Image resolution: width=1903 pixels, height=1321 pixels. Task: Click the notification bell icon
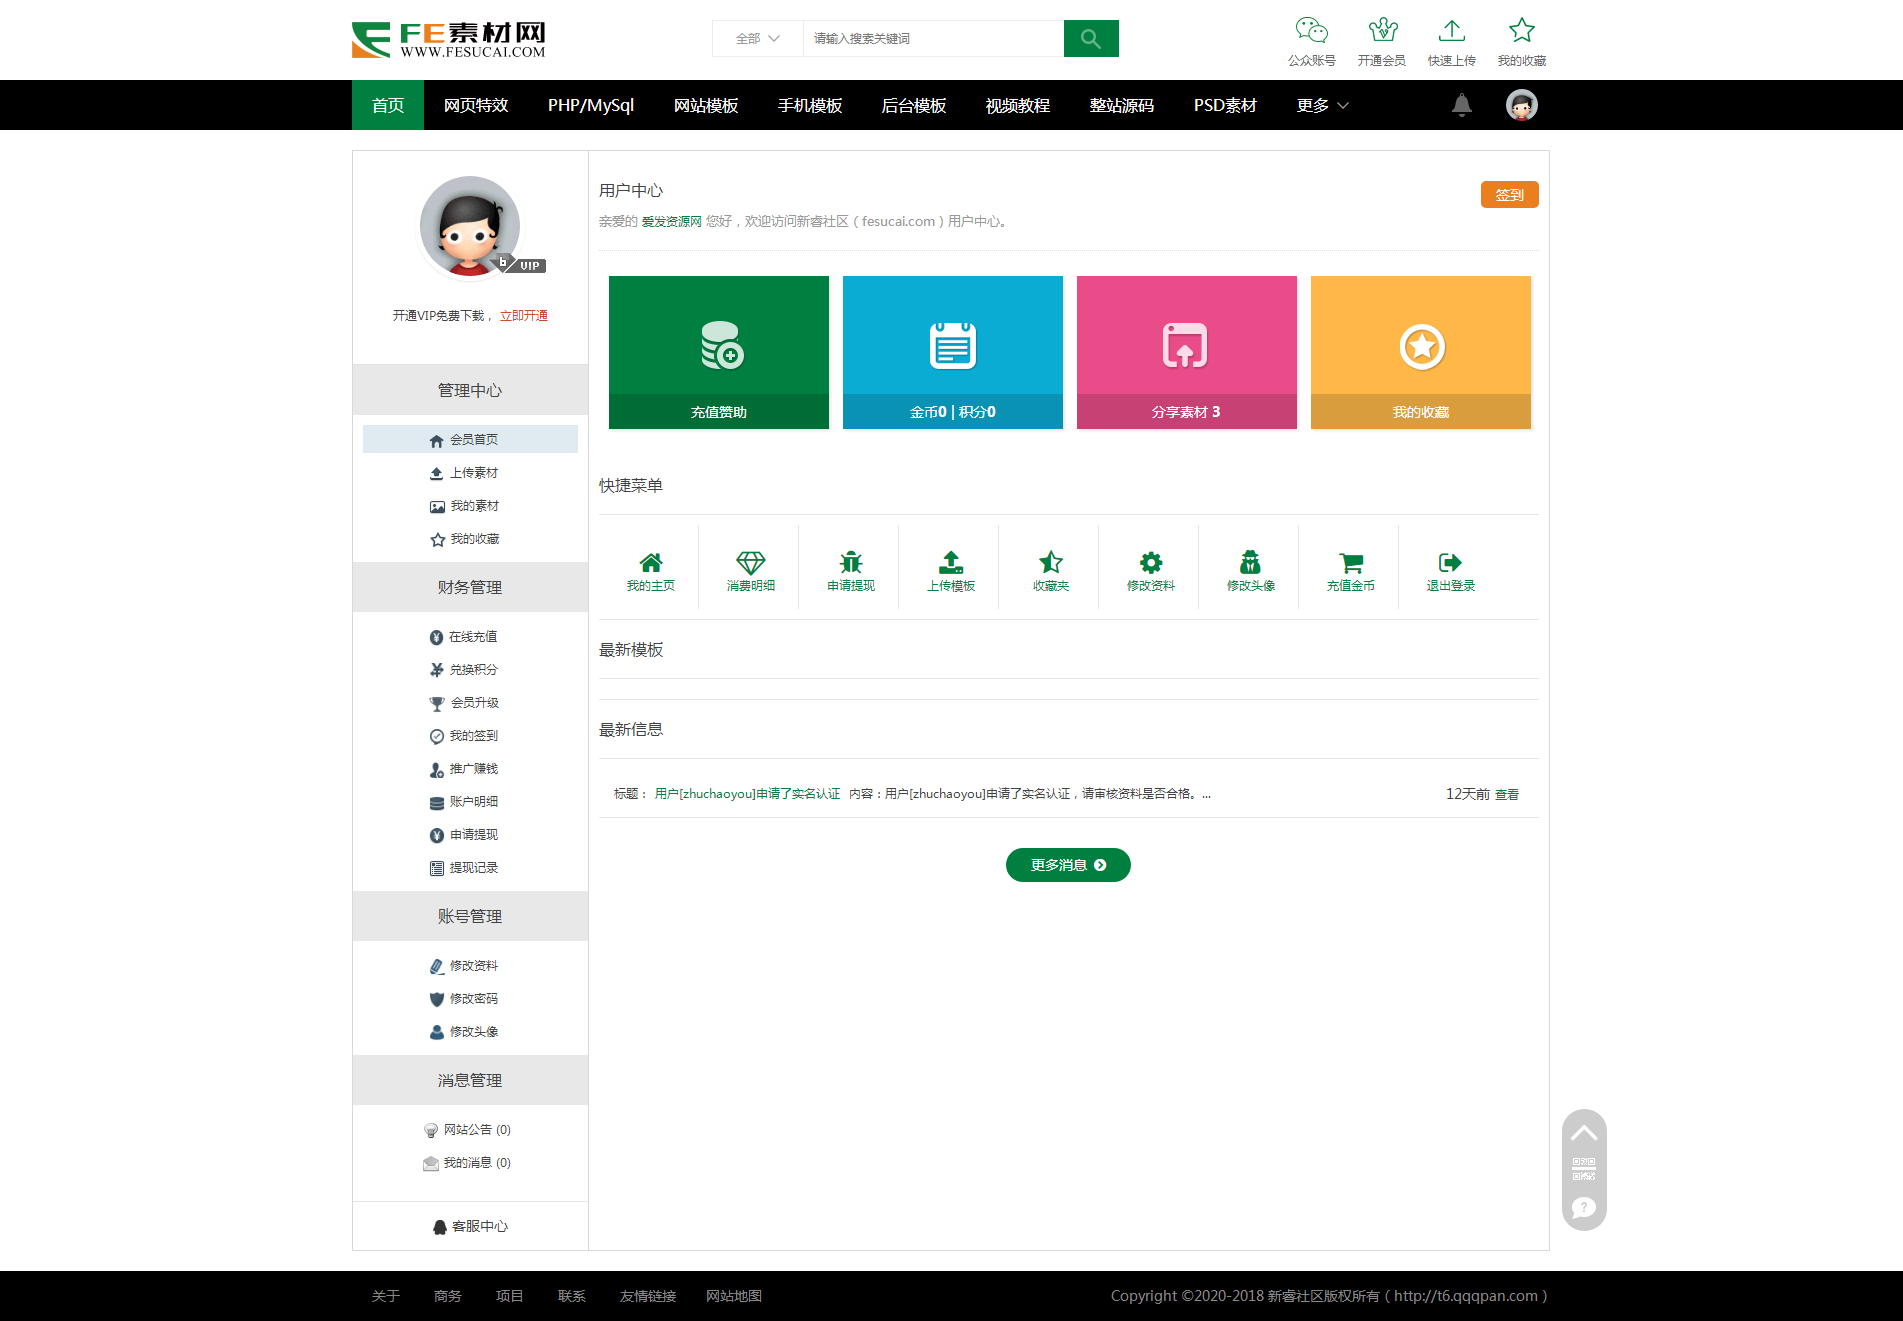coord(1461,105)
